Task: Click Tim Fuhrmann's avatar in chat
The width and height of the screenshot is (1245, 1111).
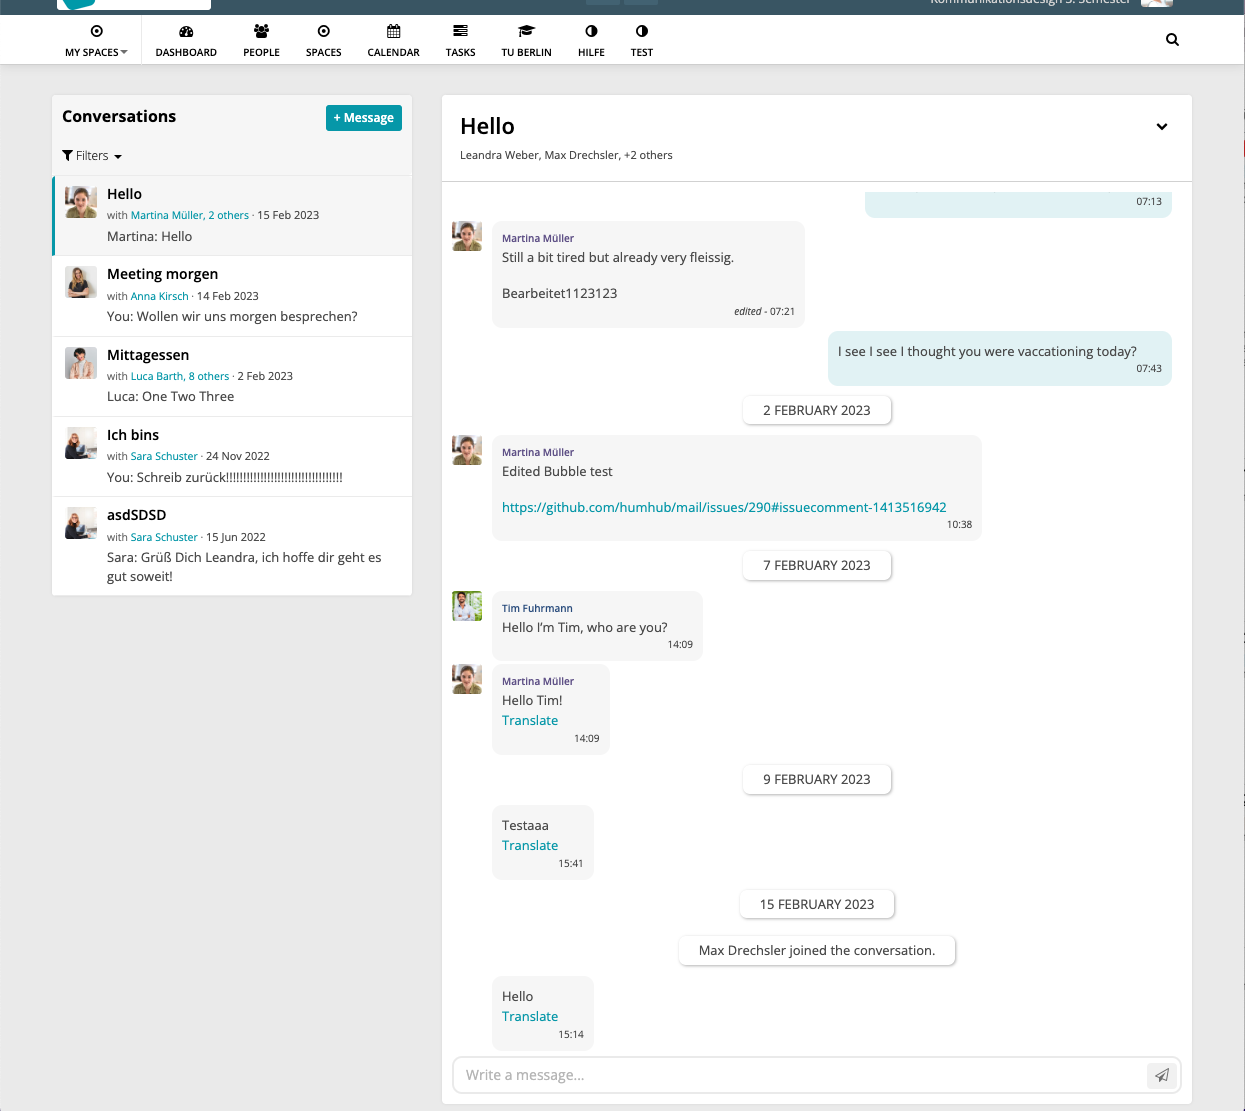Action: click(x=467, y=606)
